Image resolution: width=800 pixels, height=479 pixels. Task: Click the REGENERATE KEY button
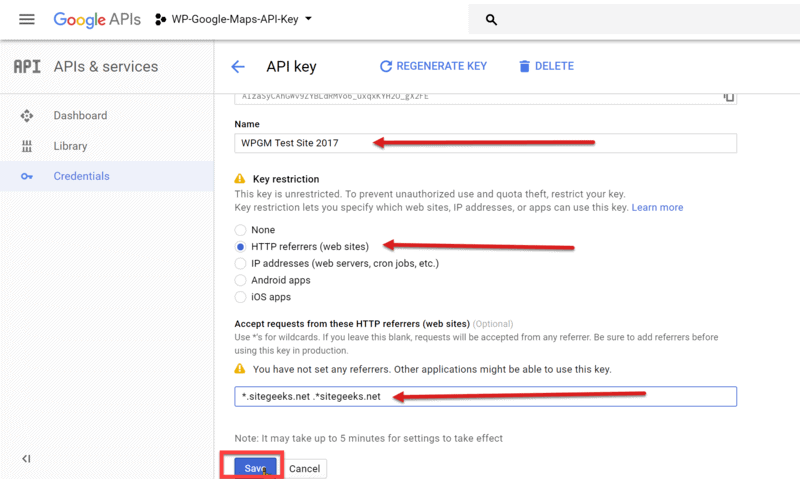(x=433, y=66)
